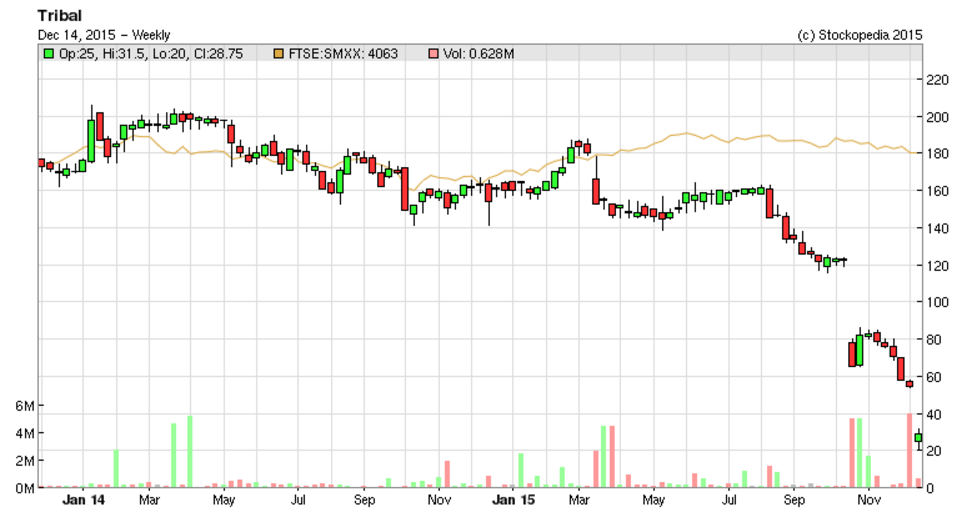Click the 'Sep' label before Jan 15
The image size is (970, 522).
[364, 500]
